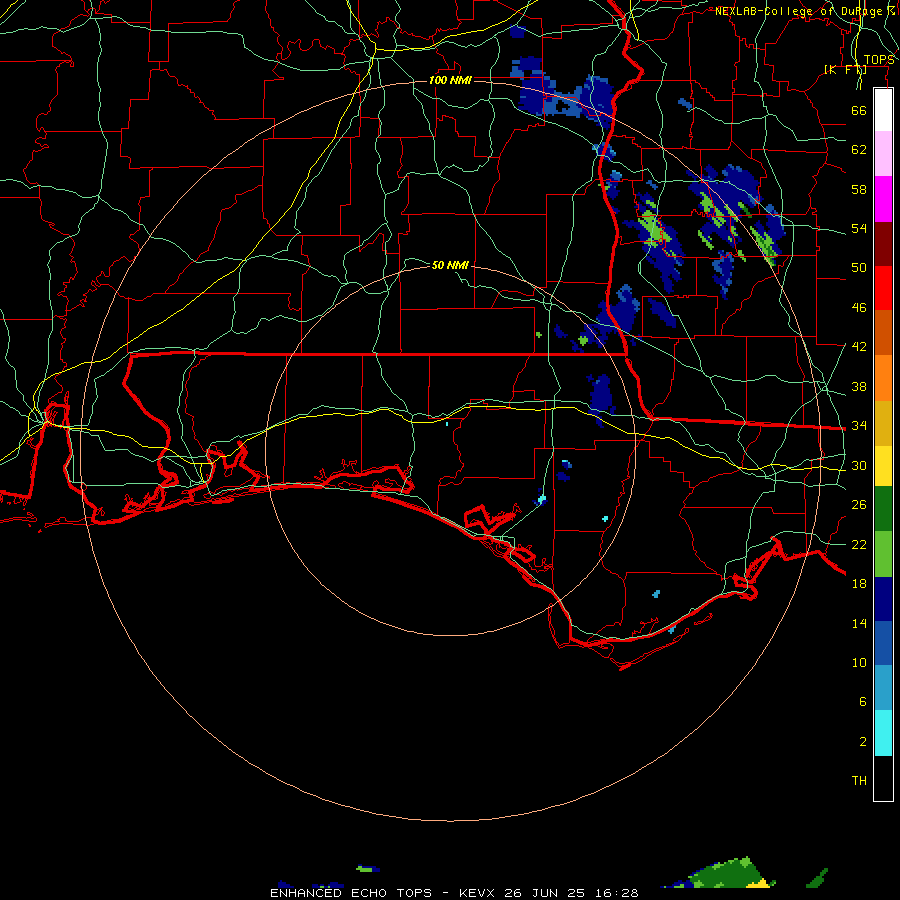
Task: Click the "46" scale label
Action: pyautogui.click(x=859, y=308)
